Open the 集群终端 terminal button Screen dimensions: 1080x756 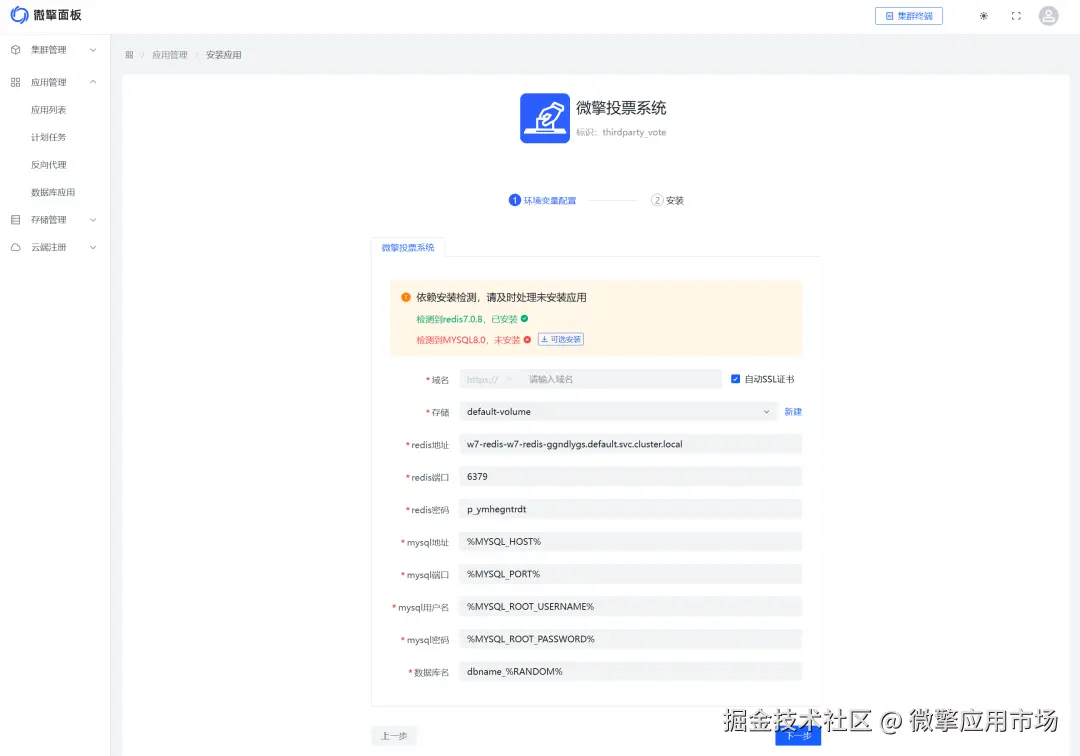pos(908,16)
